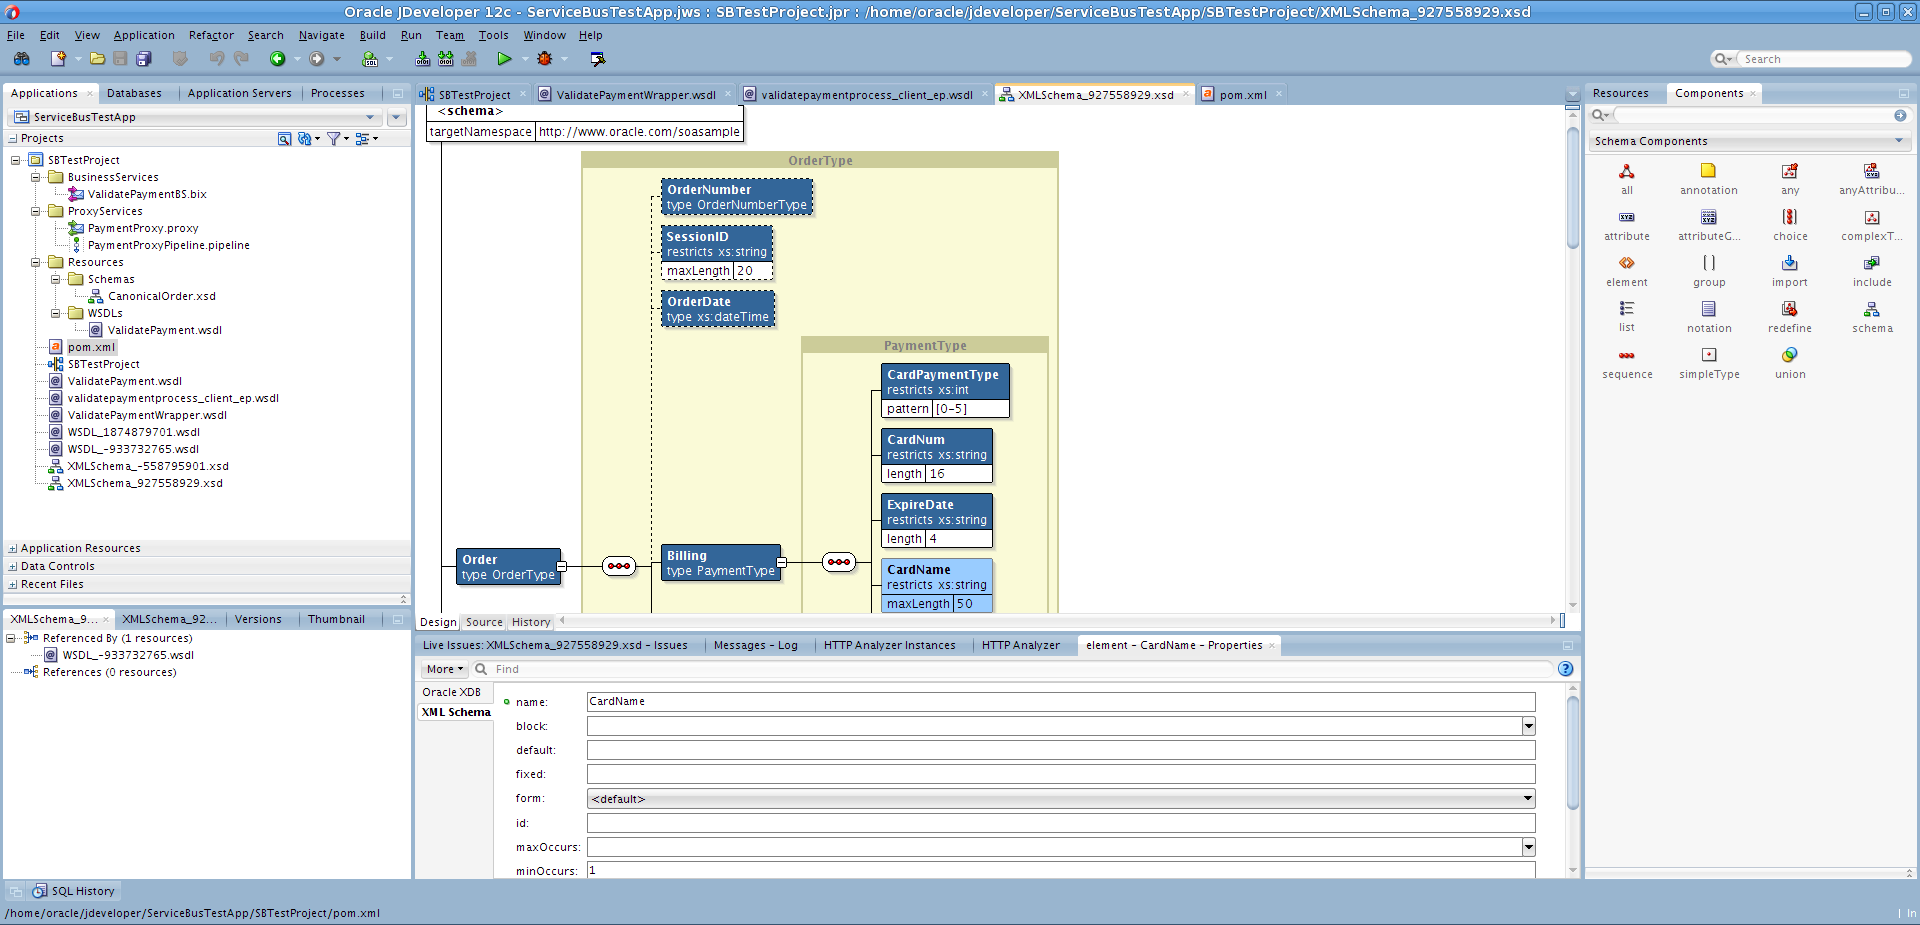Viewport: 1920px width, 925px height.
Task: Open the SQL worksheet toolbar icon
Action: click(x=370, y=59)
